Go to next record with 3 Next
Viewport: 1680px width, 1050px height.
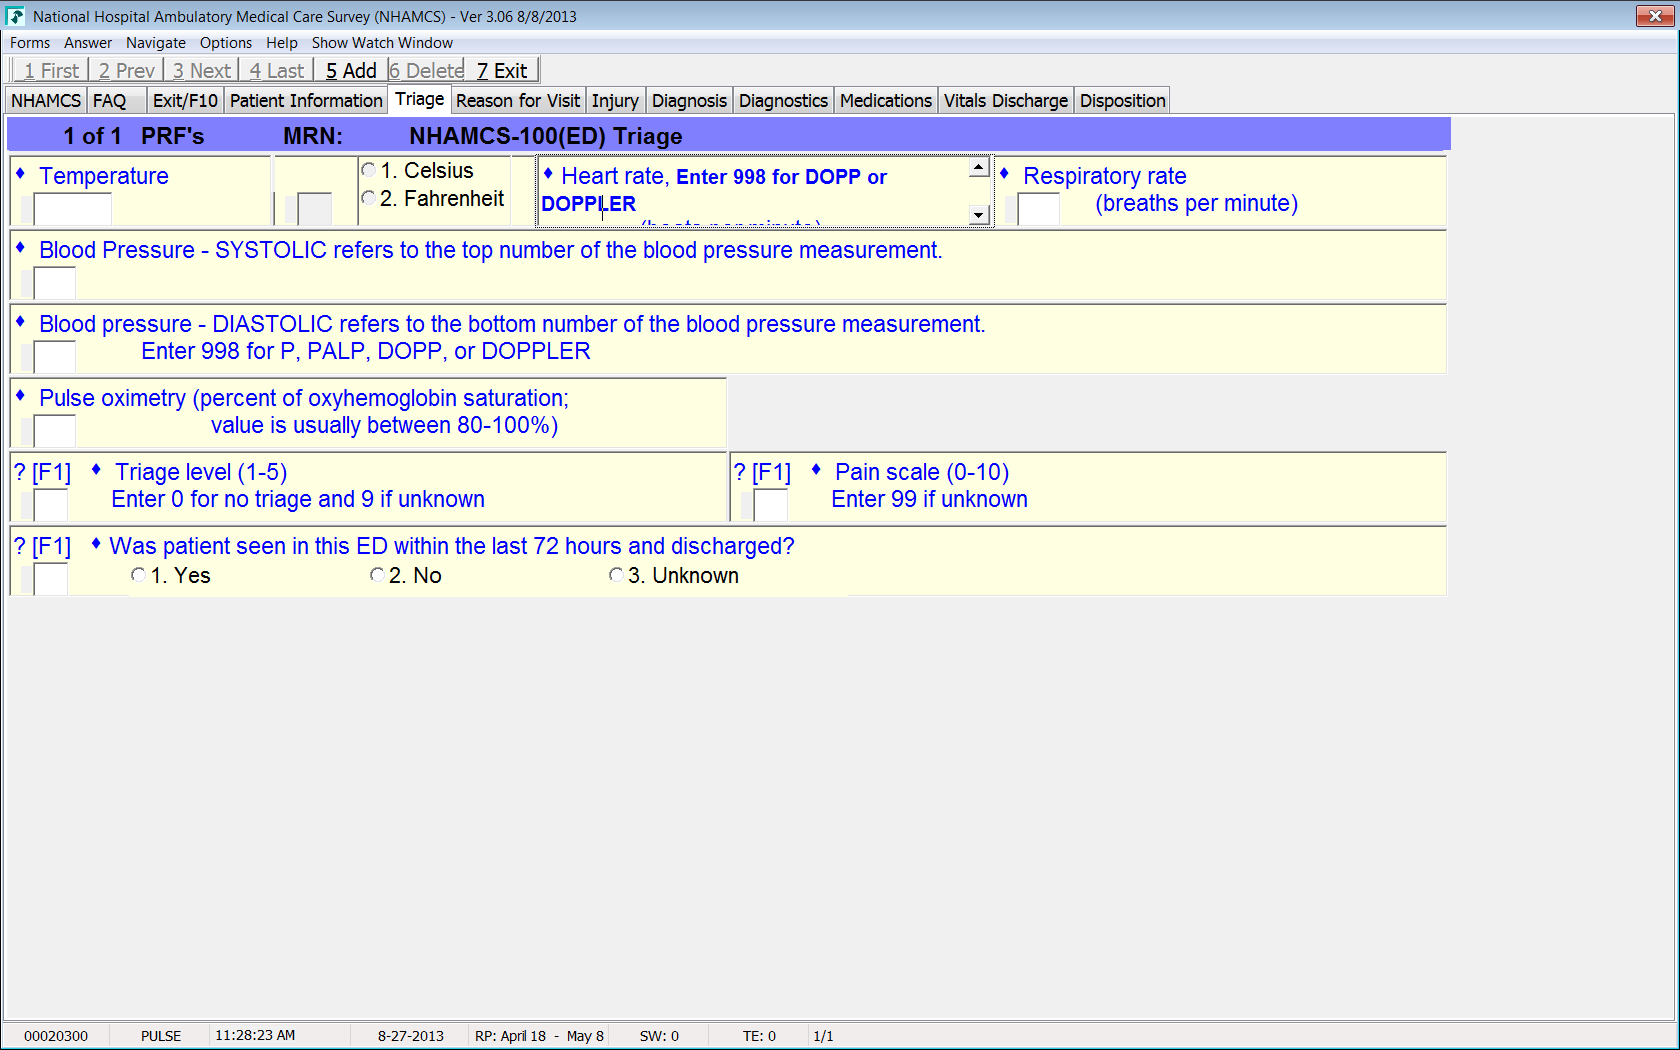tap(201, 70)
